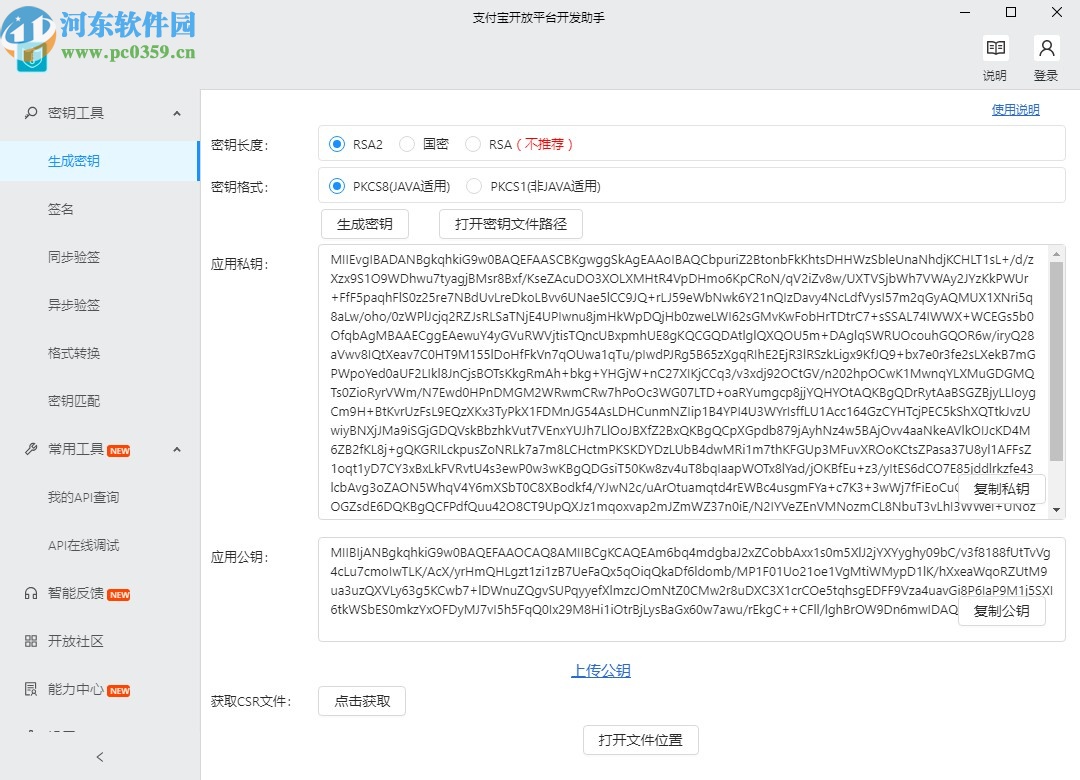Screen dimensions: 1080x780
Task: Click 打开文件位置 button
Action: click(x=641, y=740)
